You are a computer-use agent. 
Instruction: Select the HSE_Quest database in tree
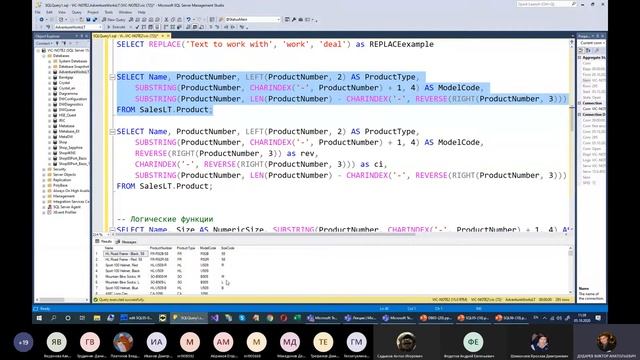[67, 115]
